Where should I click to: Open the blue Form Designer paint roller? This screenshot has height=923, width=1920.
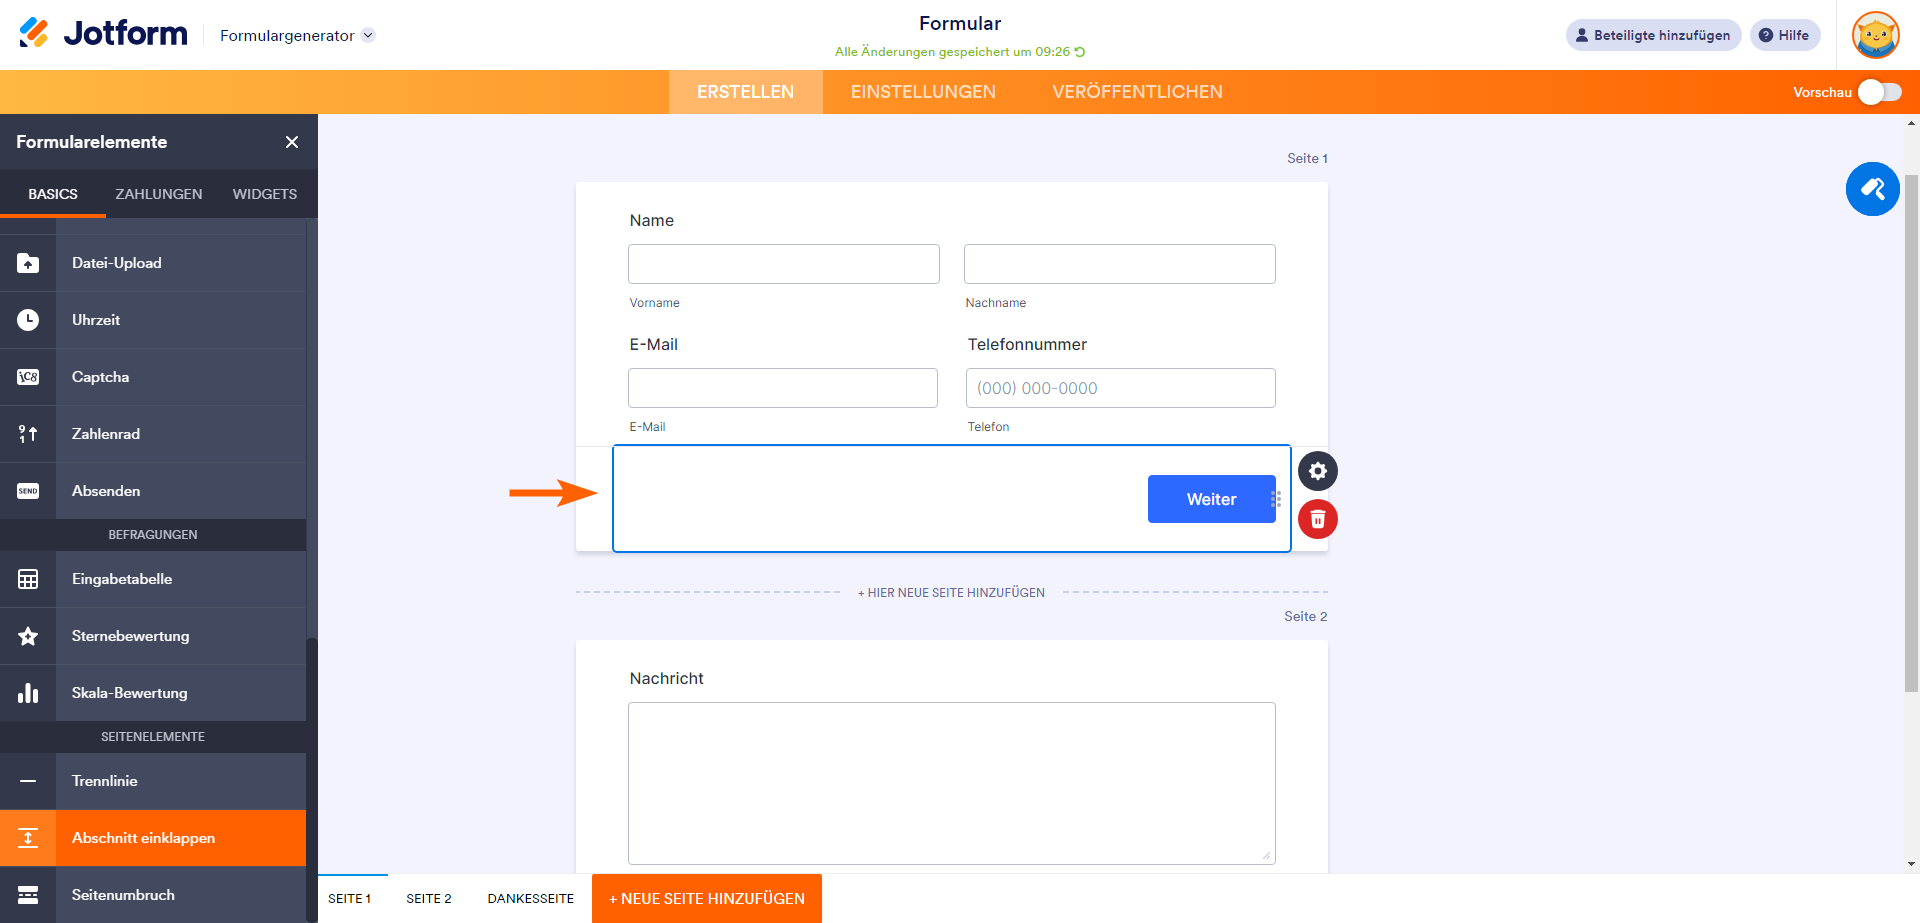pos(1872,189)
